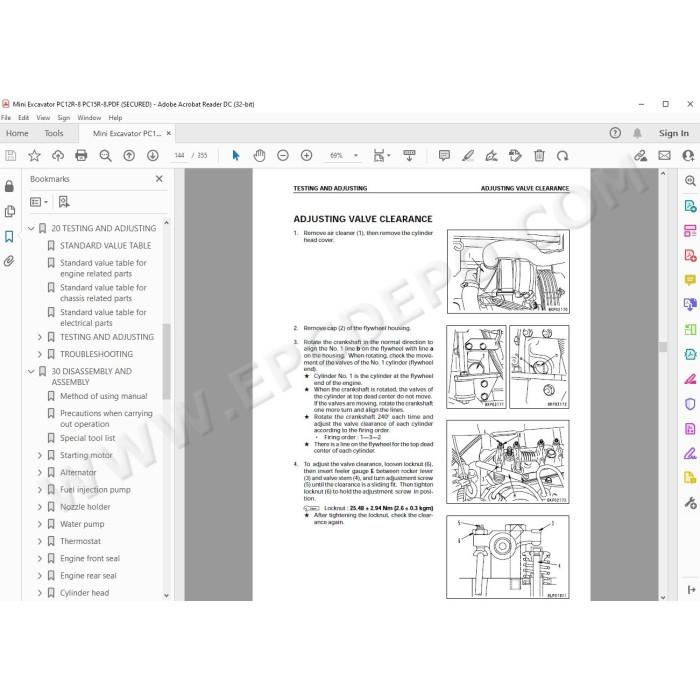This screenshot has height=700, width=700.
Task: Close the Mini Excavator document tab
Action: [169, 133]
